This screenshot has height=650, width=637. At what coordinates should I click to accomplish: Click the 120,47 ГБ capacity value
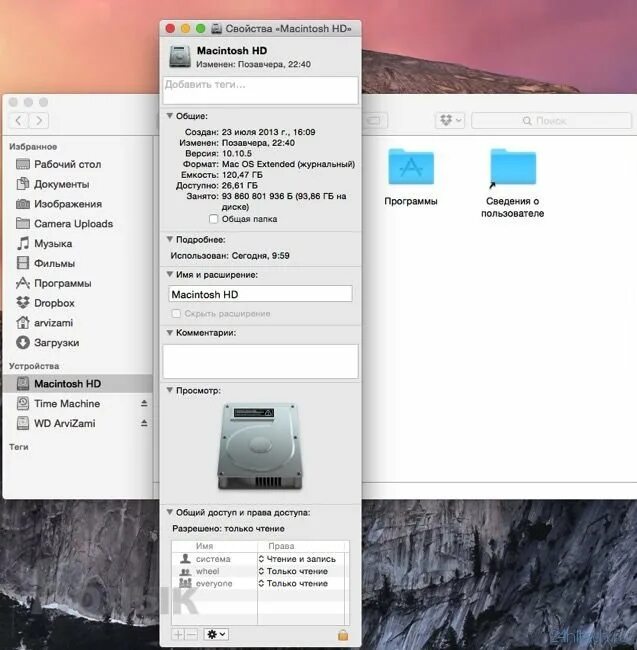point(242,175)
